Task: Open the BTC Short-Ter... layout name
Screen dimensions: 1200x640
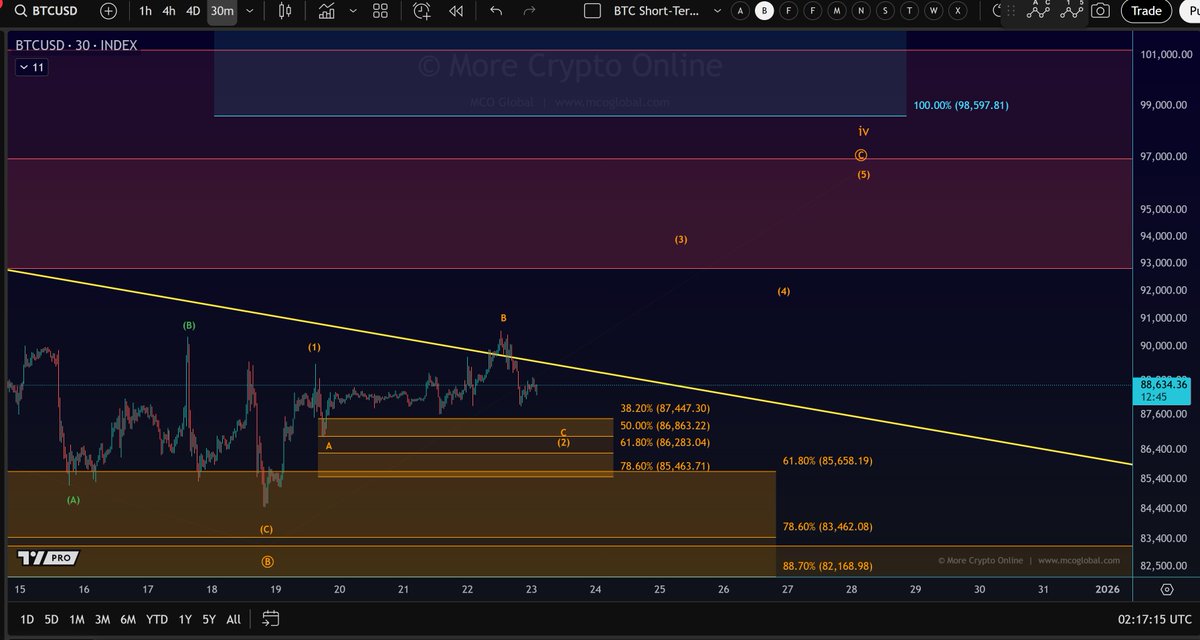Action: coord(656,11)
